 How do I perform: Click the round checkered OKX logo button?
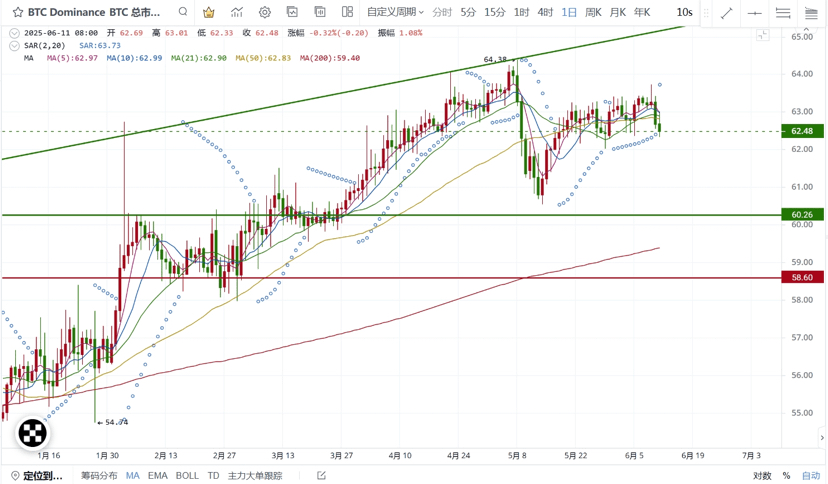coord(33,433)
